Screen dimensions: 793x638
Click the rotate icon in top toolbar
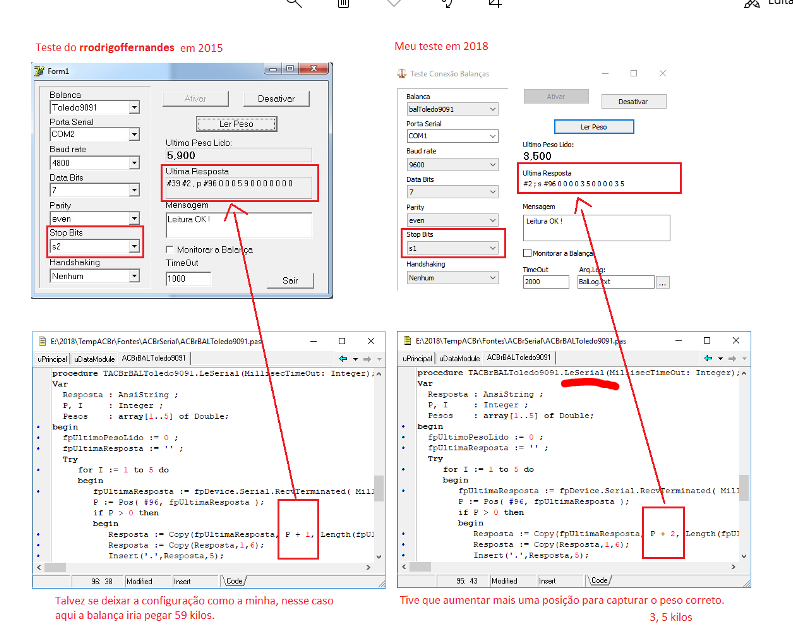[x=446, y=3]
